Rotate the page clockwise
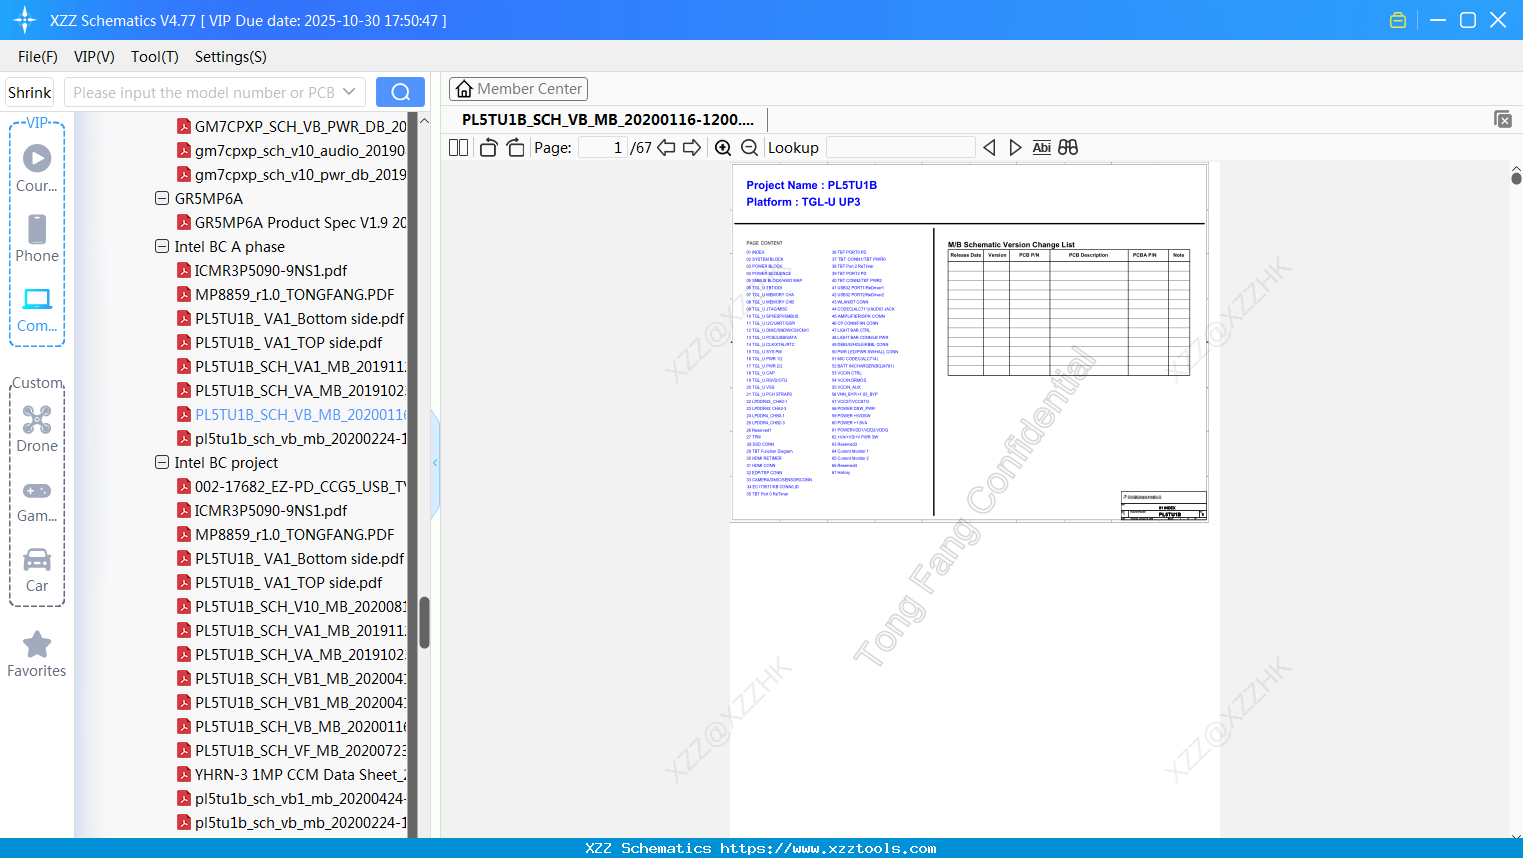The height and width of the screenshot is (858, 1523). (x=516, y=148)
